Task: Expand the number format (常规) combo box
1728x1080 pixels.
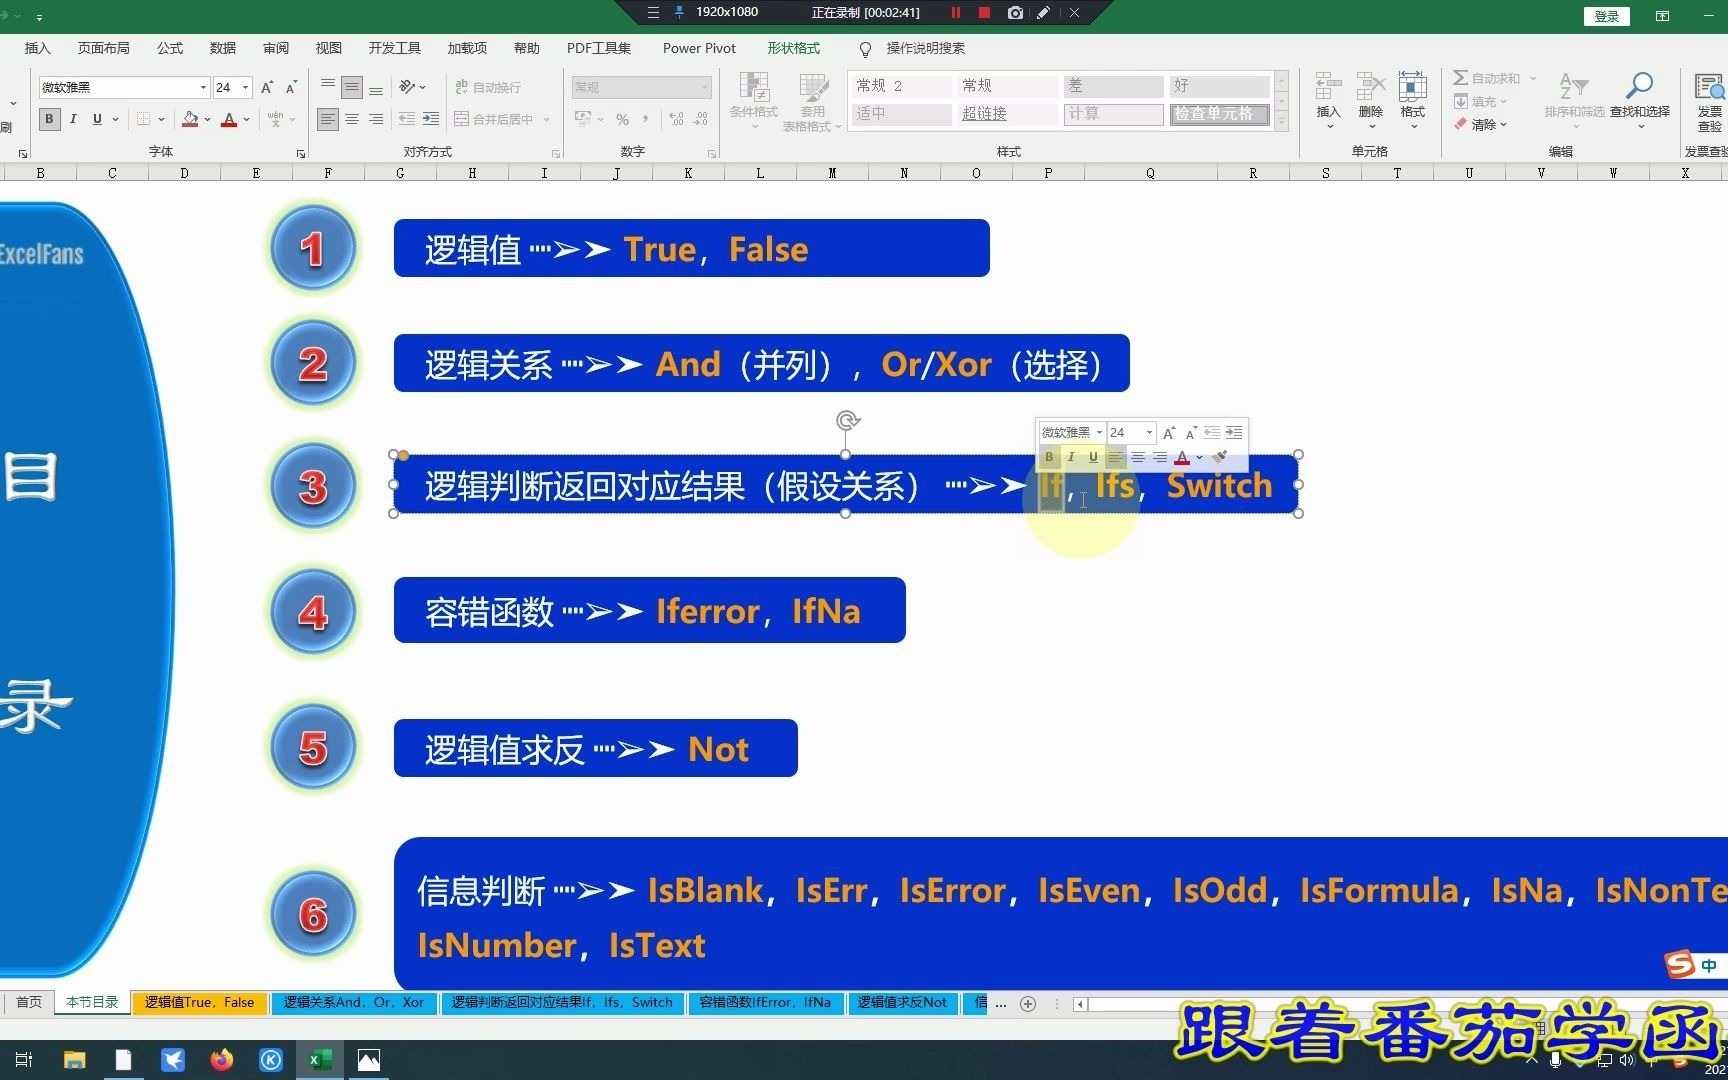Action: tap(704, 88)
